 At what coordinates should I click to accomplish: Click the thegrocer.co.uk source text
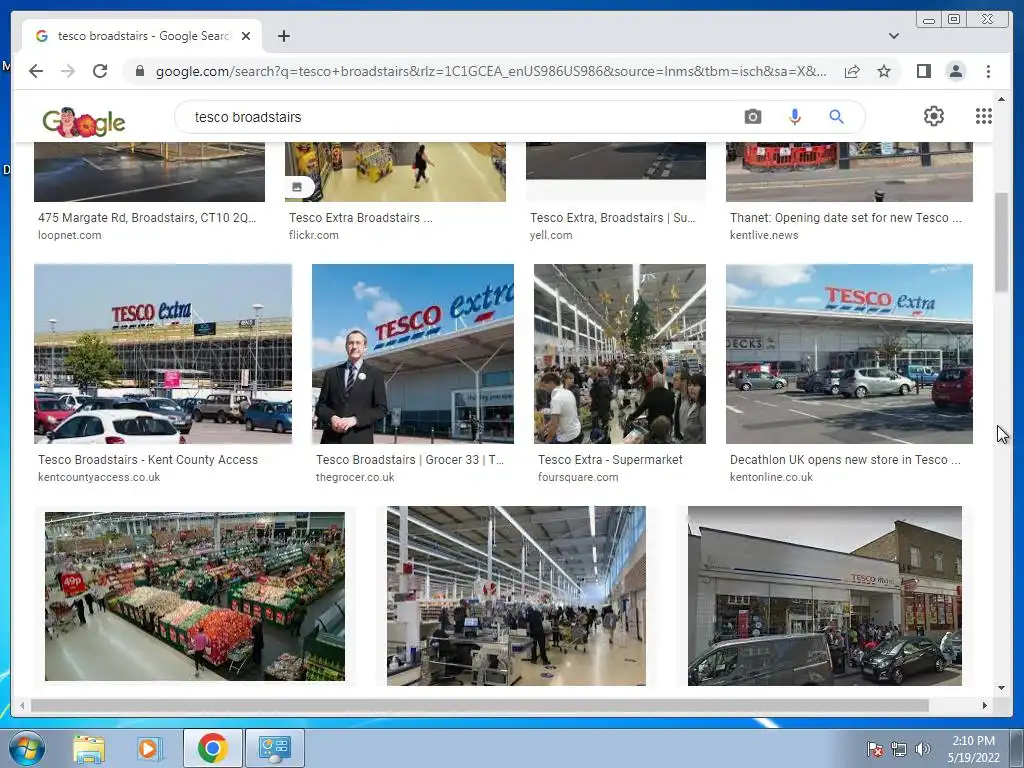(x=355, y=477)
